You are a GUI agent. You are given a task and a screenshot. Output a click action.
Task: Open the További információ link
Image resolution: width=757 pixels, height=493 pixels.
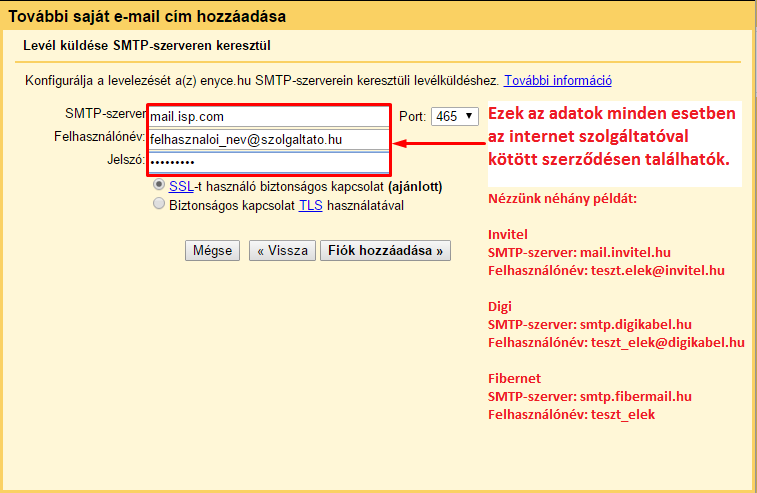558,80
